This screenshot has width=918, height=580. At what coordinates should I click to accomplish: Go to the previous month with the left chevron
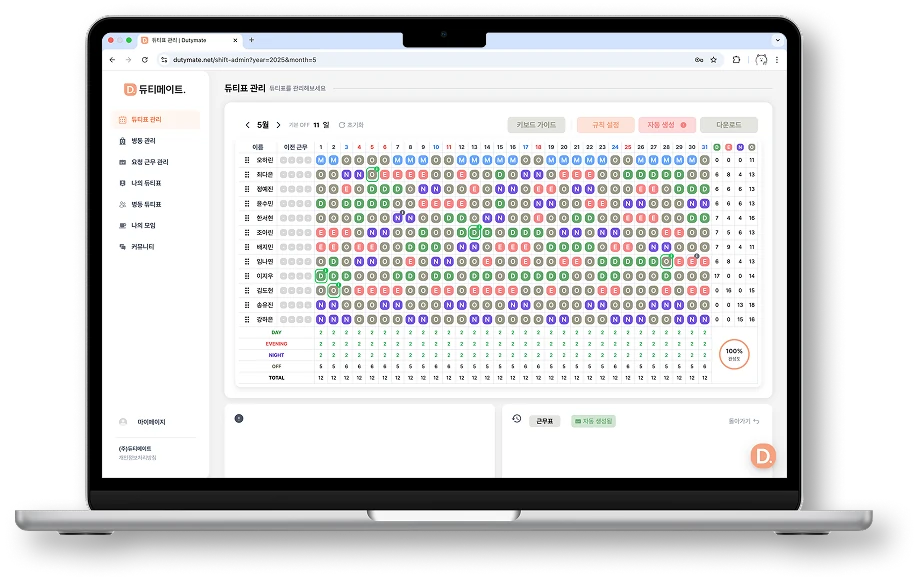[x=247, y=125]
